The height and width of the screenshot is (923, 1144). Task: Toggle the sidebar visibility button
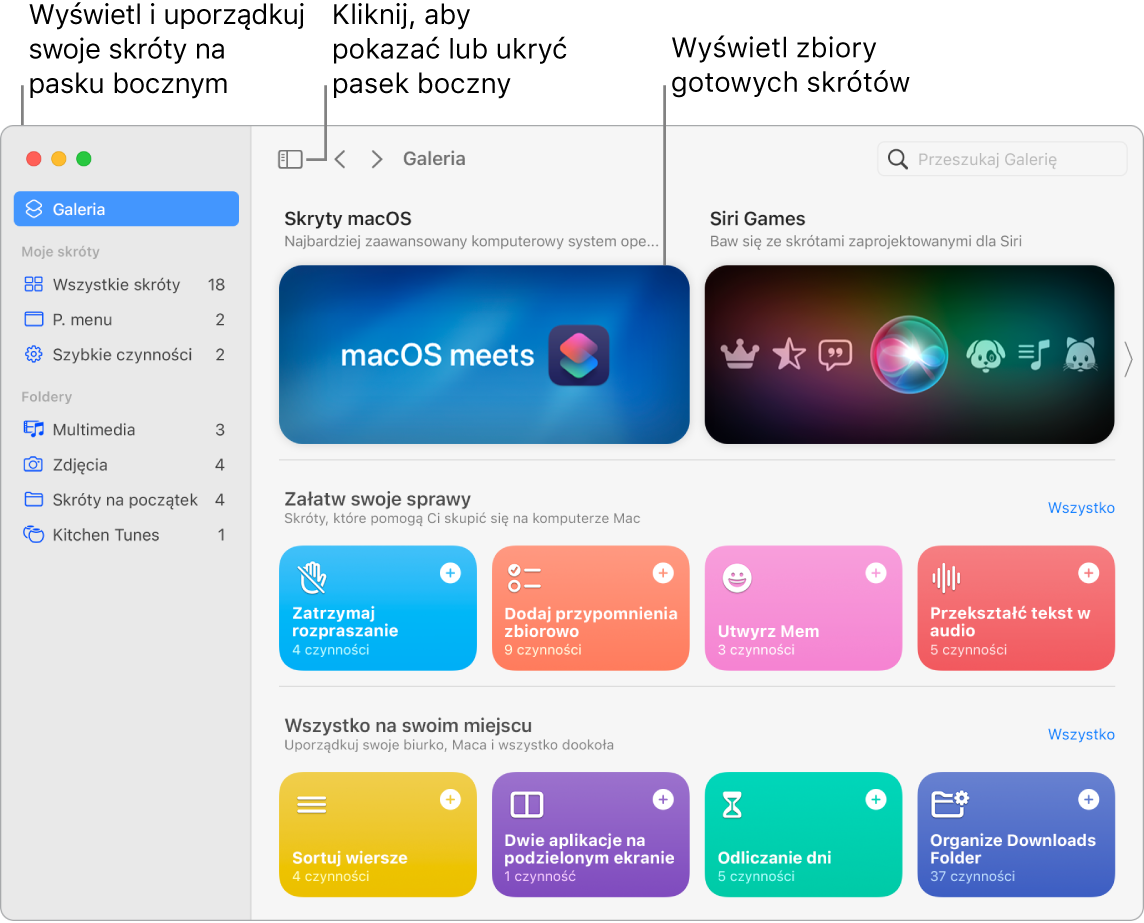pos(290,159)
